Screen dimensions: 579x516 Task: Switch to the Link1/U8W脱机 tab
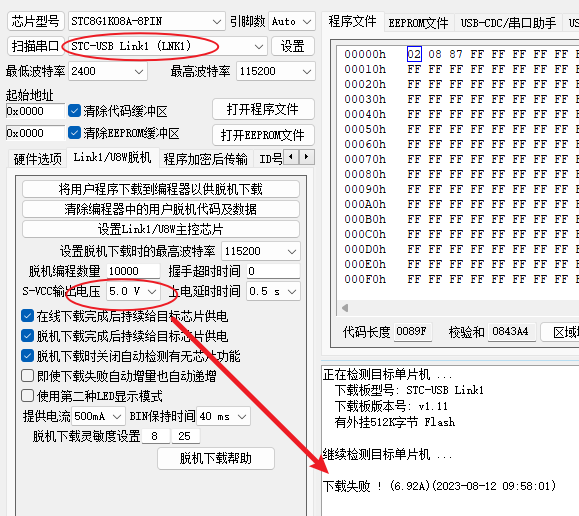click(112, 158)
